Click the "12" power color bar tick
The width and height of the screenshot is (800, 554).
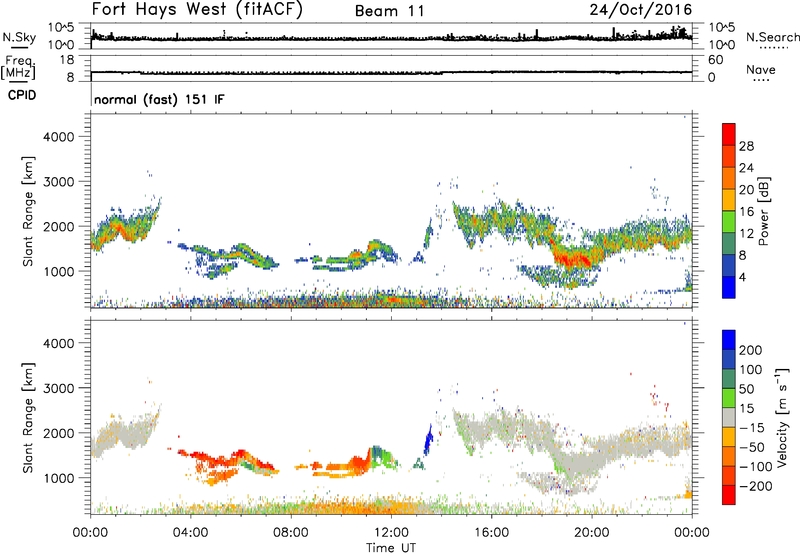click(x=746, y=234)
